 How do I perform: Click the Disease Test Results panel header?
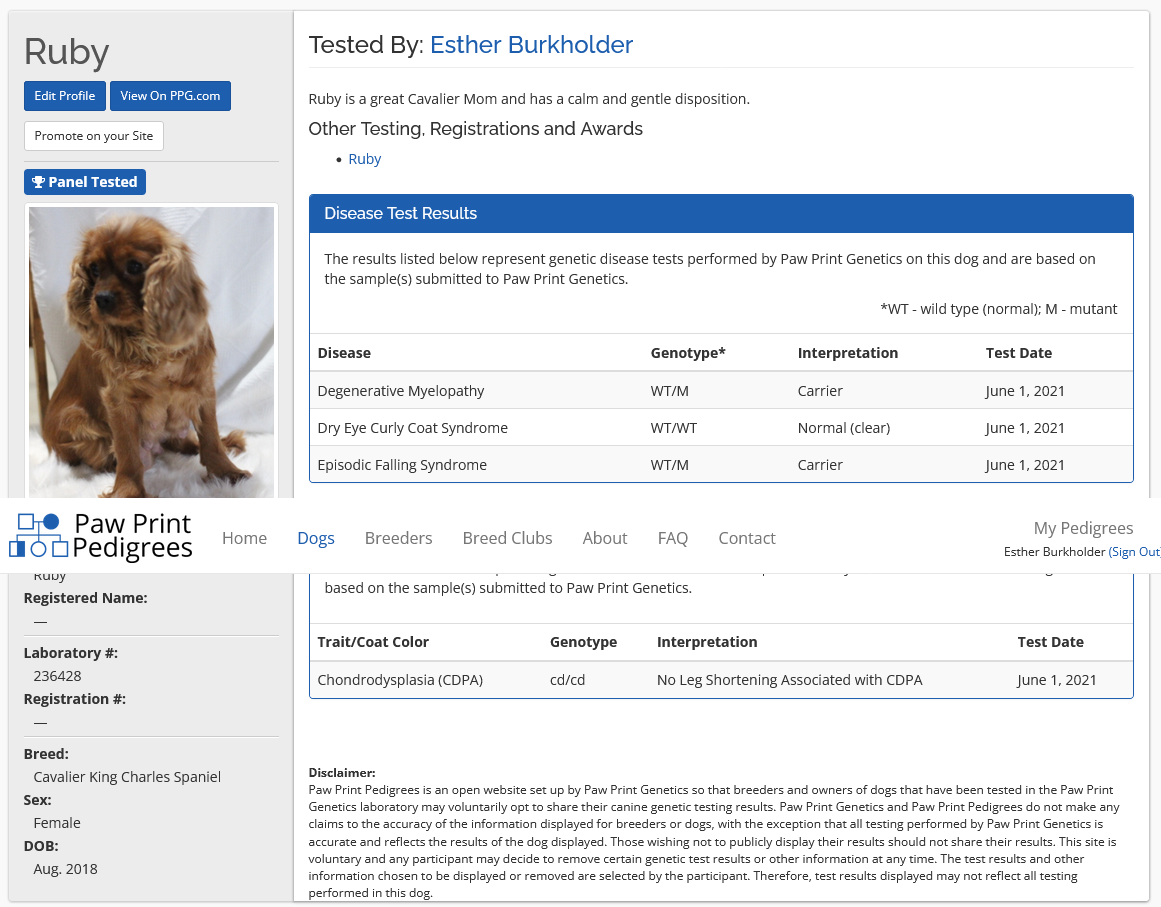coord(720,213)
